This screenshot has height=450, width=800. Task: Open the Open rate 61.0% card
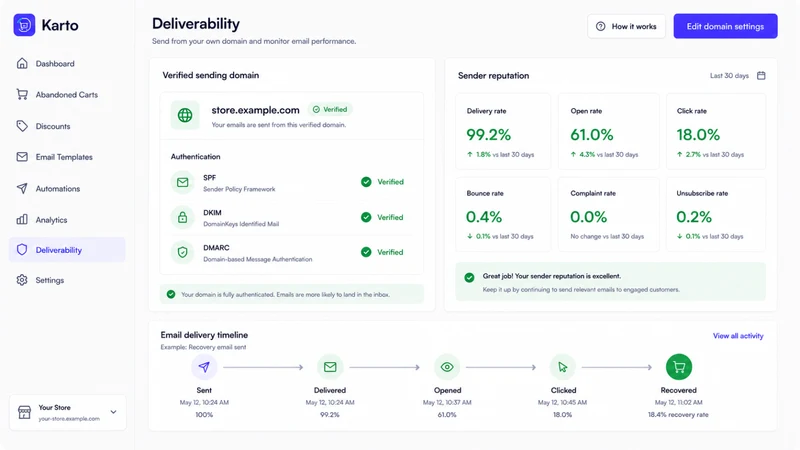pyautogui.click(x=608, y=131)
